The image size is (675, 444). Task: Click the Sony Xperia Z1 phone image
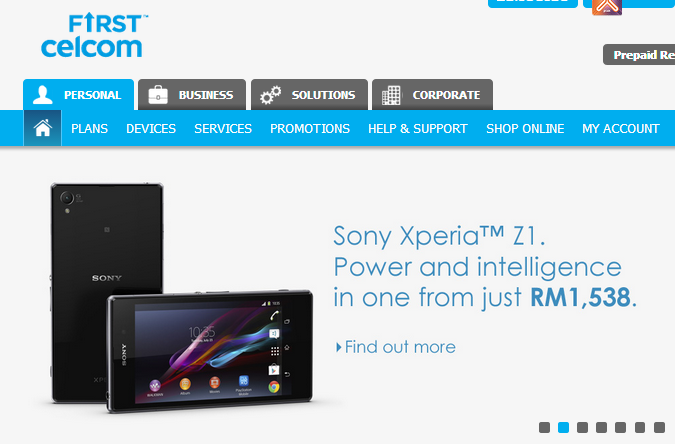[182, 298]
